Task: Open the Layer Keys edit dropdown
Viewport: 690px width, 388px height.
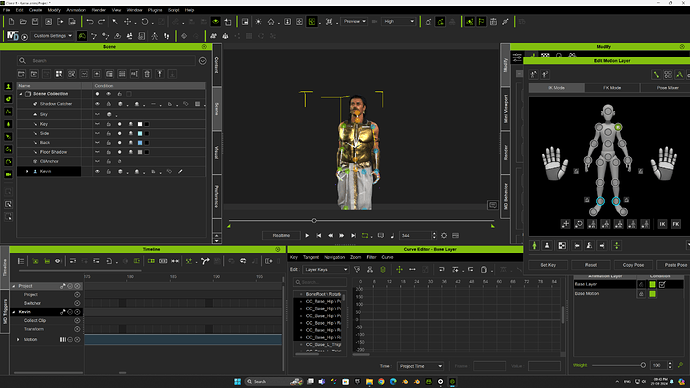Action: point(325,269)
